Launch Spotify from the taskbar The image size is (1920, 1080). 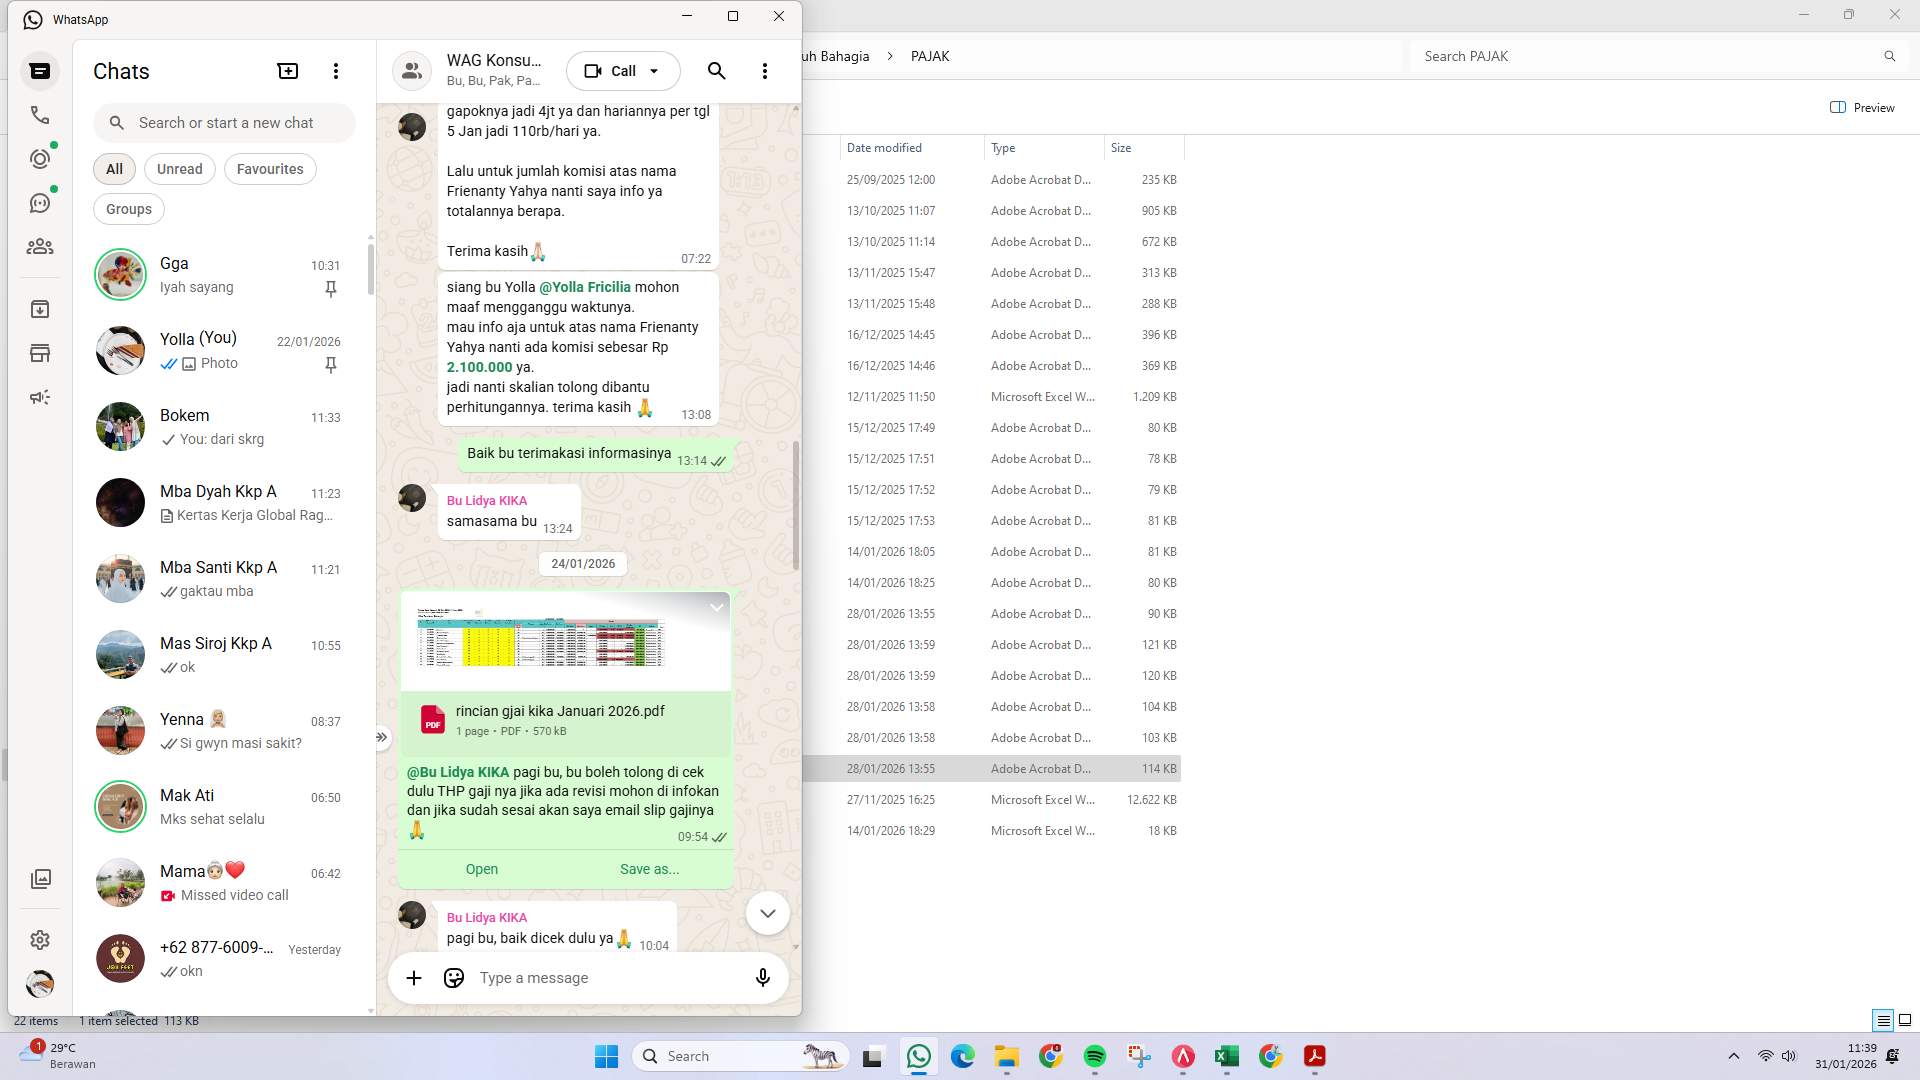tap(1095, 1056)
